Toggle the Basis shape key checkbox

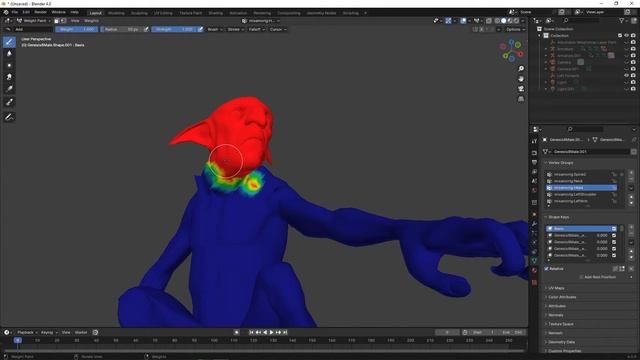(613, 229)
